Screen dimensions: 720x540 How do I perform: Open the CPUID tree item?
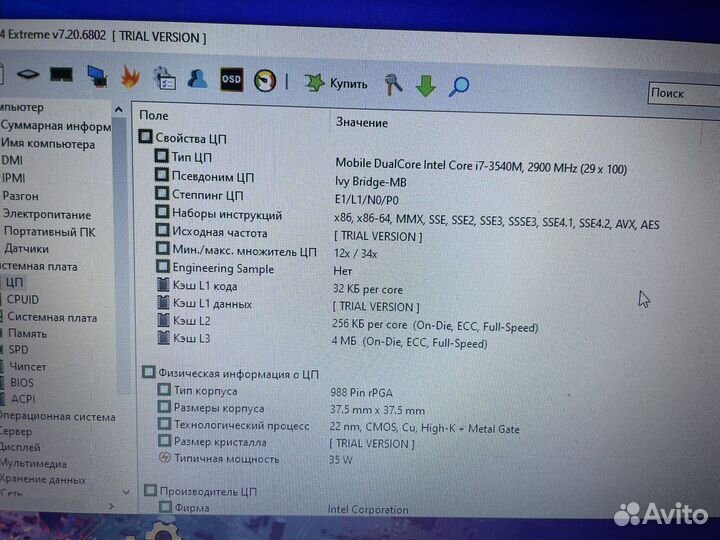[x=22, y=299]
